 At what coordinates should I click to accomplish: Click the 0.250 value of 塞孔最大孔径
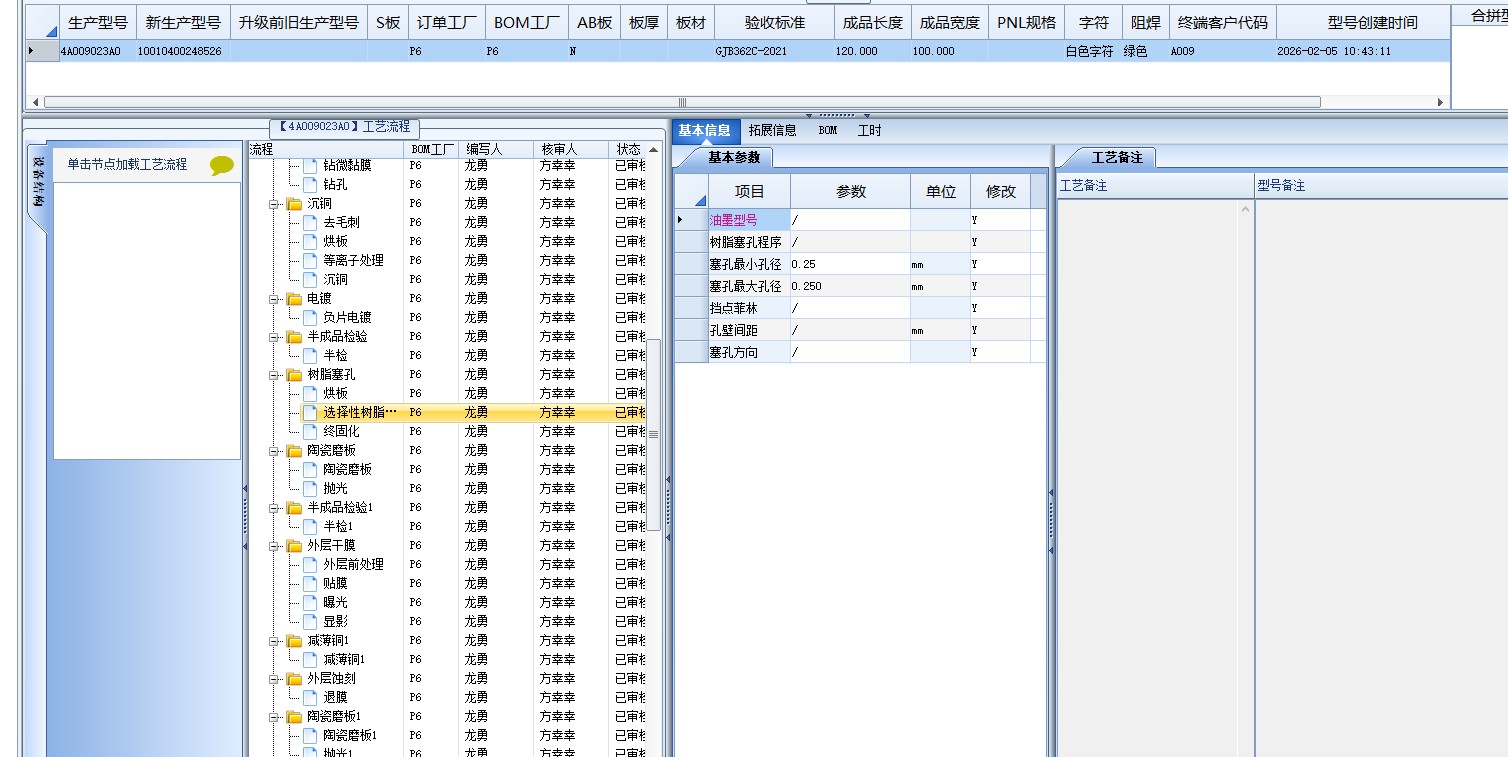click(850, 286)
